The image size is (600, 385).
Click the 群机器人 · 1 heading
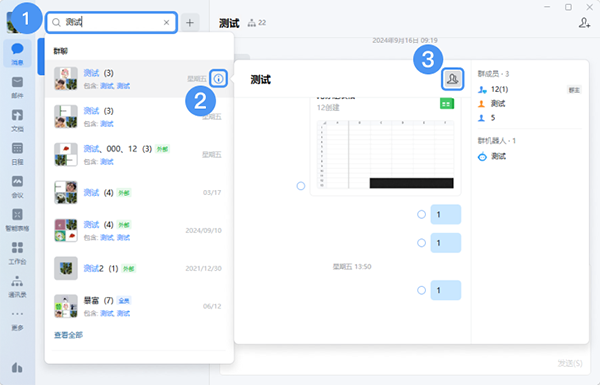(497, 141)
